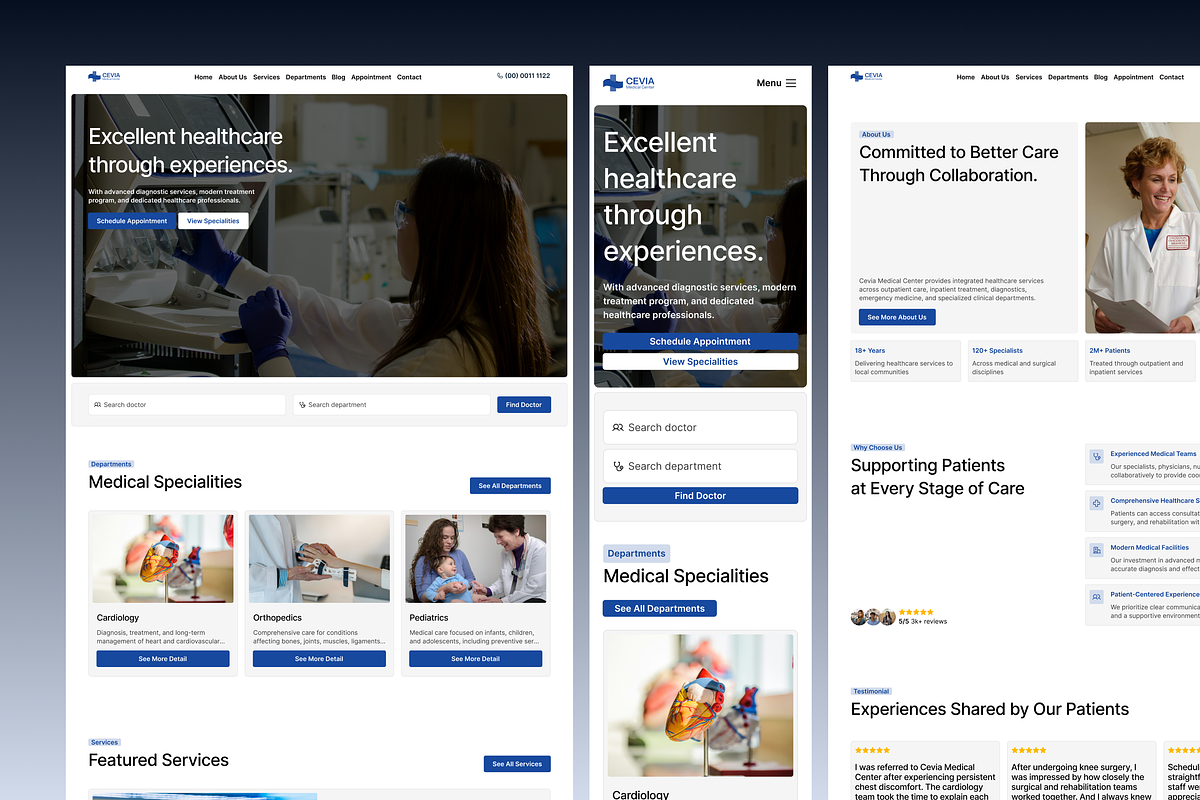Click the Cevia Medical Center logo in the mobile view
Screen dimensions: 1200x800
click(x=628, y=83)
